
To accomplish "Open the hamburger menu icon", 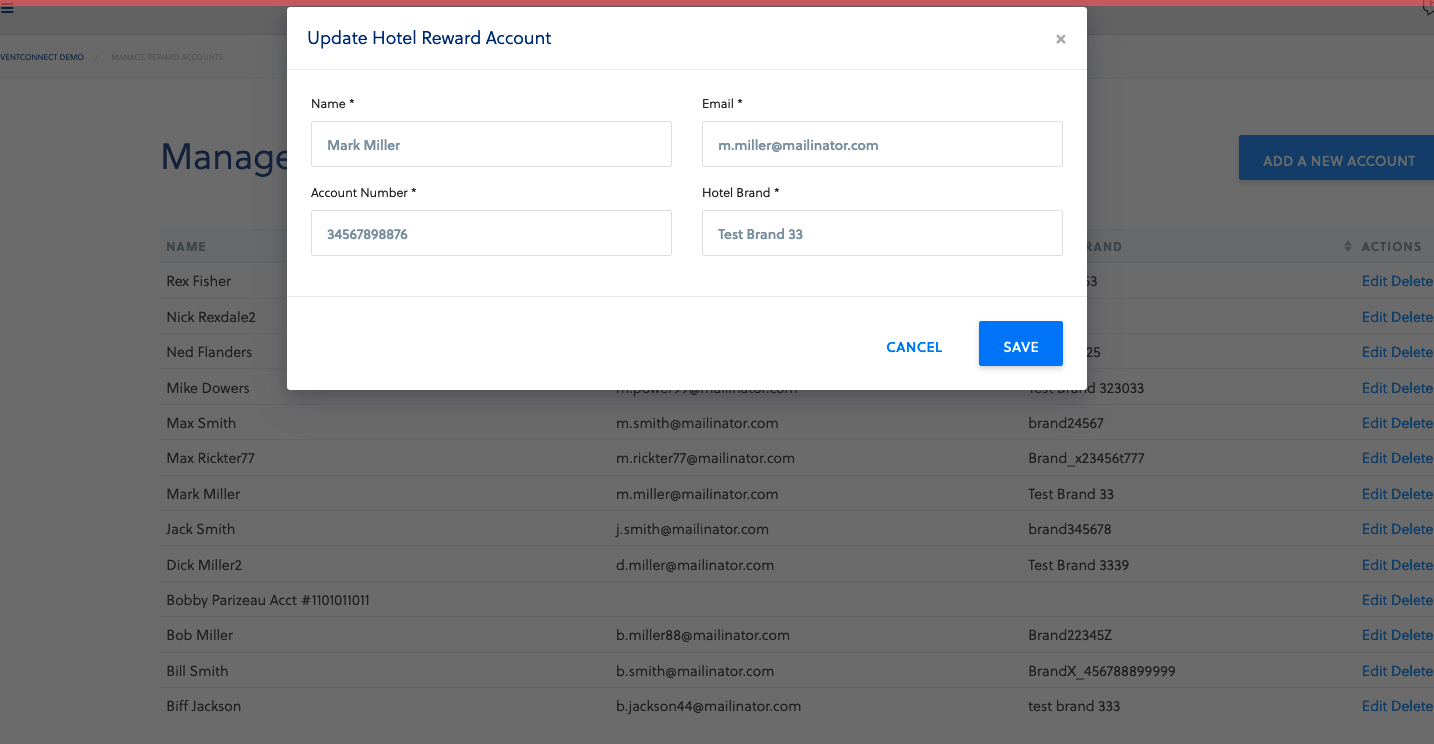I will (x=7, y=9).
